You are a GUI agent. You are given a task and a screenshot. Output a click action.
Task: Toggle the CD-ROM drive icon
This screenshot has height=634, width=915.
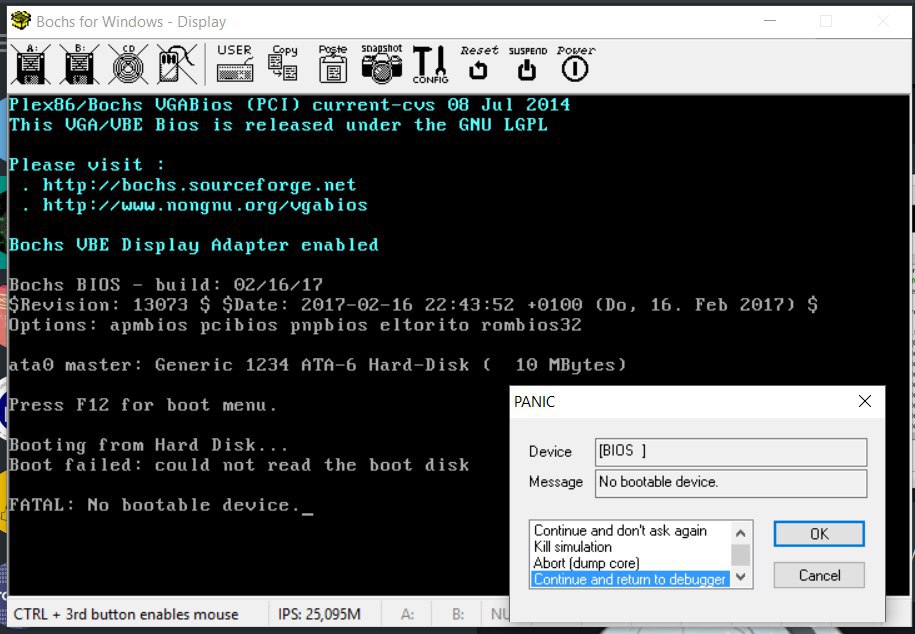[128, 64]
